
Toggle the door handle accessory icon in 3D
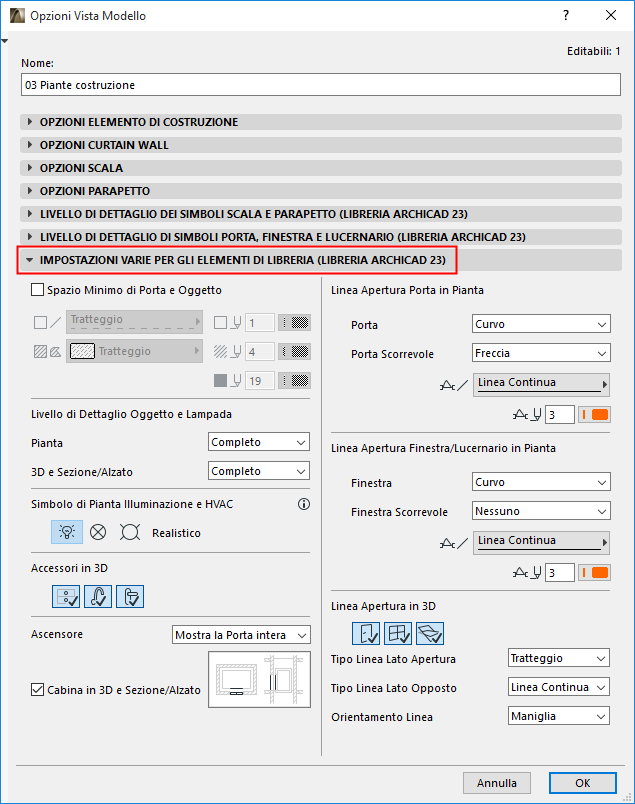coord(130,596)
